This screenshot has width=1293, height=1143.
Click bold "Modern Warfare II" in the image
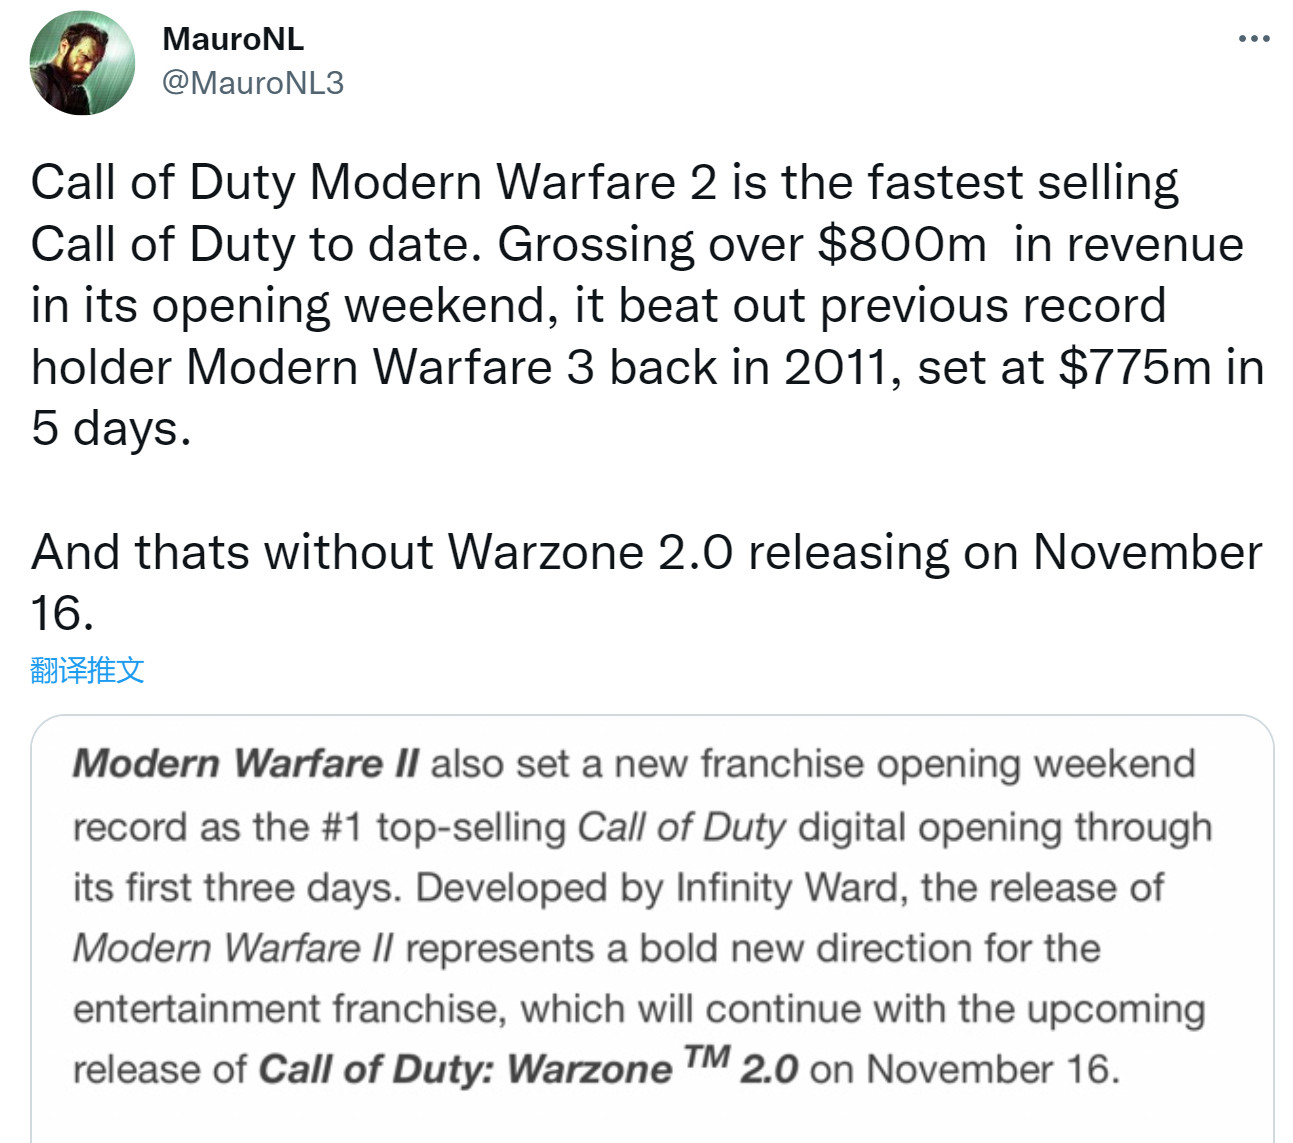pos(246,764)
